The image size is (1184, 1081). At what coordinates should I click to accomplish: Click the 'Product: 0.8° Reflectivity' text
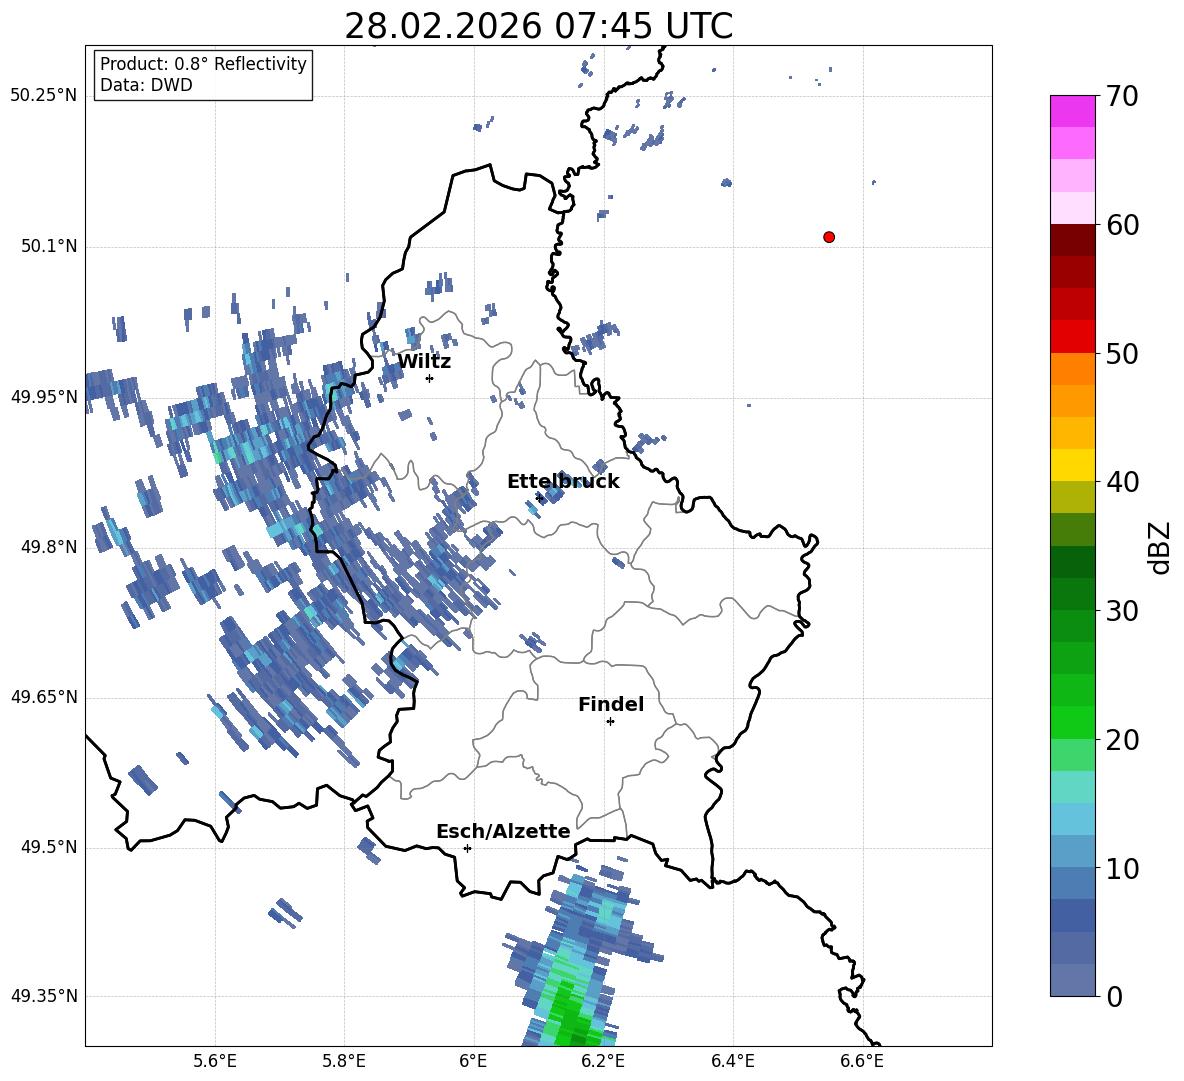click(x=203, y=64)
